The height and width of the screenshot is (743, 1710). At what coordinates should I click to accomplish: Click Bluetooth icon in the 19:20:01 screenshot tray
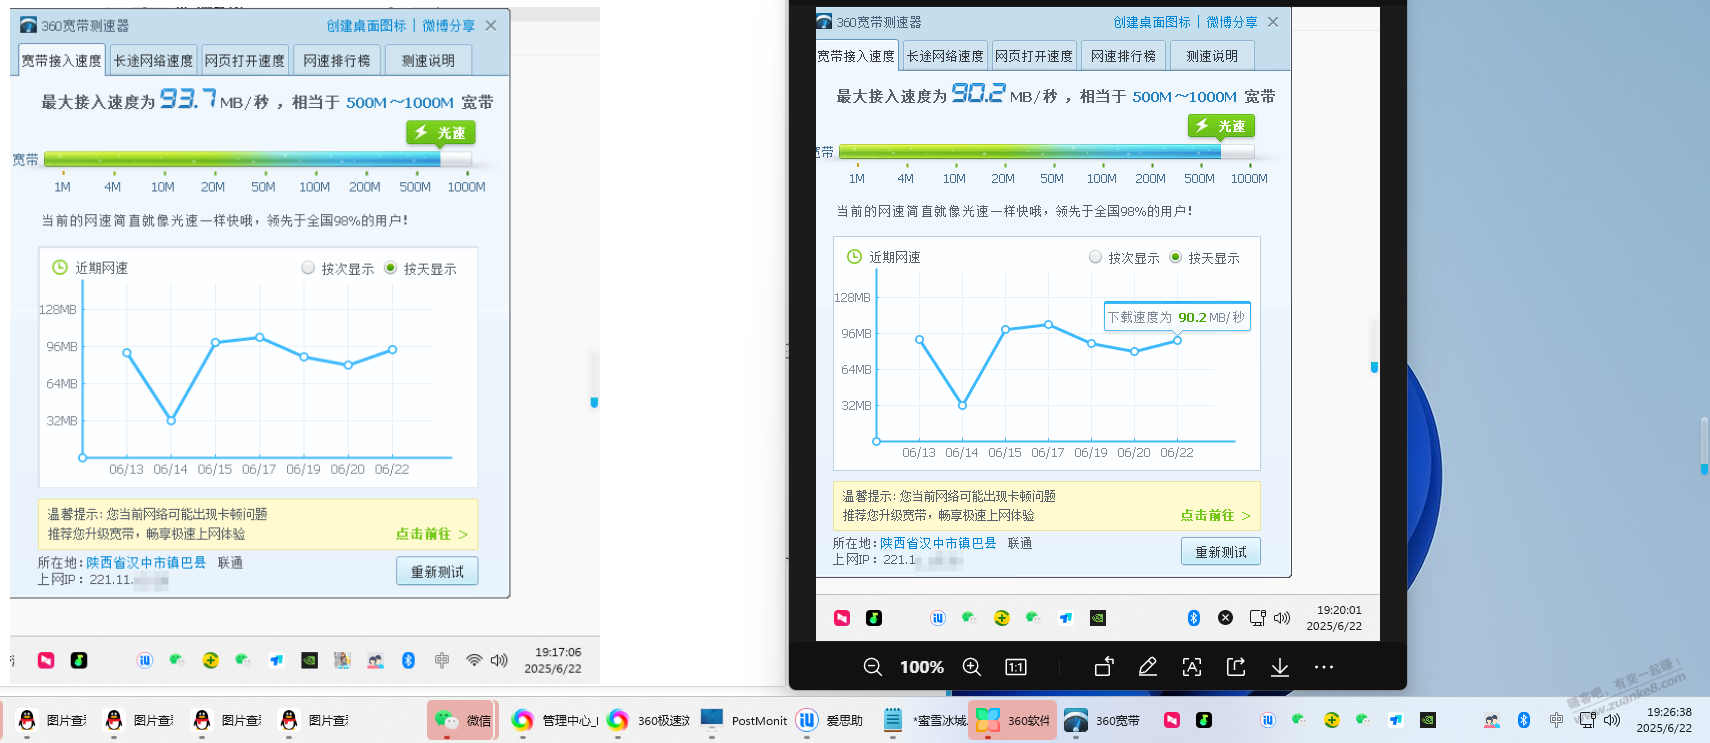coord(1193,618)
